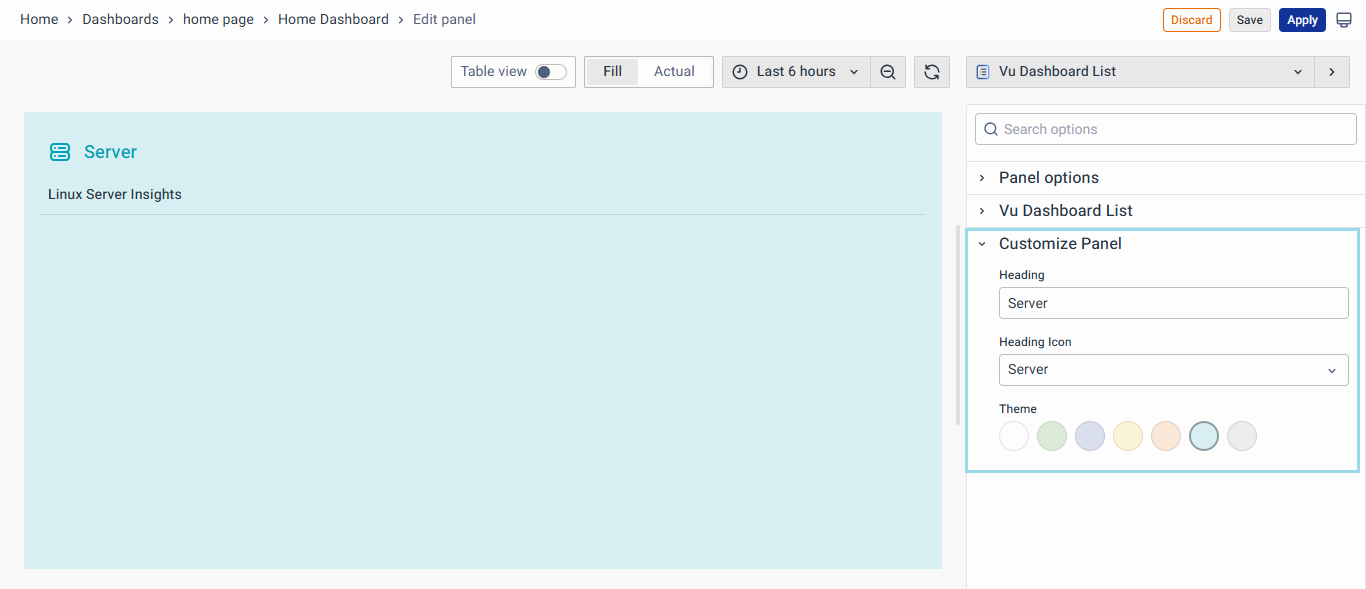1366x589 pixels.
Task: Click the Server icon in the panel preview
Action: pos(60,151)
